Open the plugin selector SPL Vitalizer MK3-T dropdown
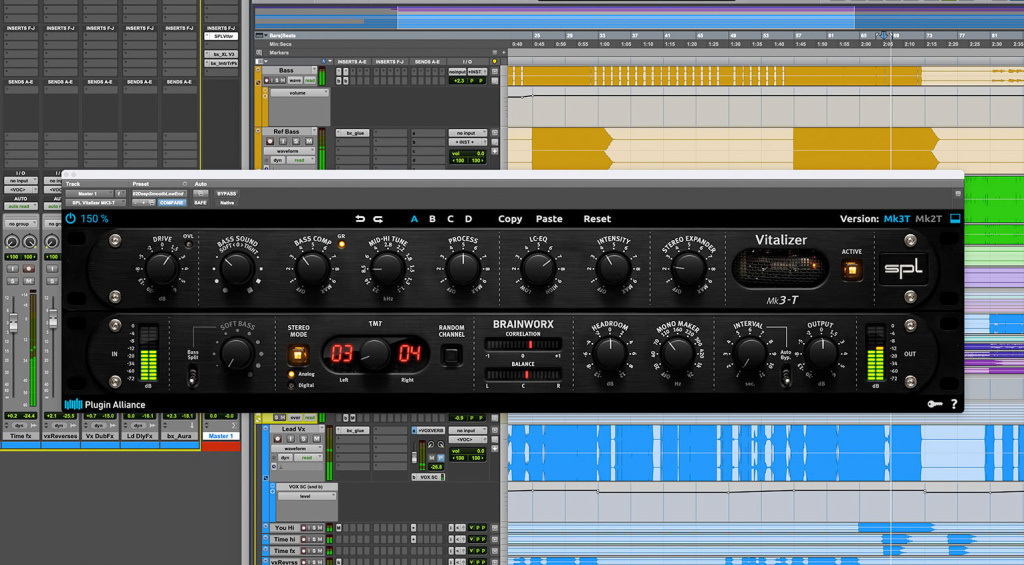This screenshot has width=1024, height=565. click(95, 203)
